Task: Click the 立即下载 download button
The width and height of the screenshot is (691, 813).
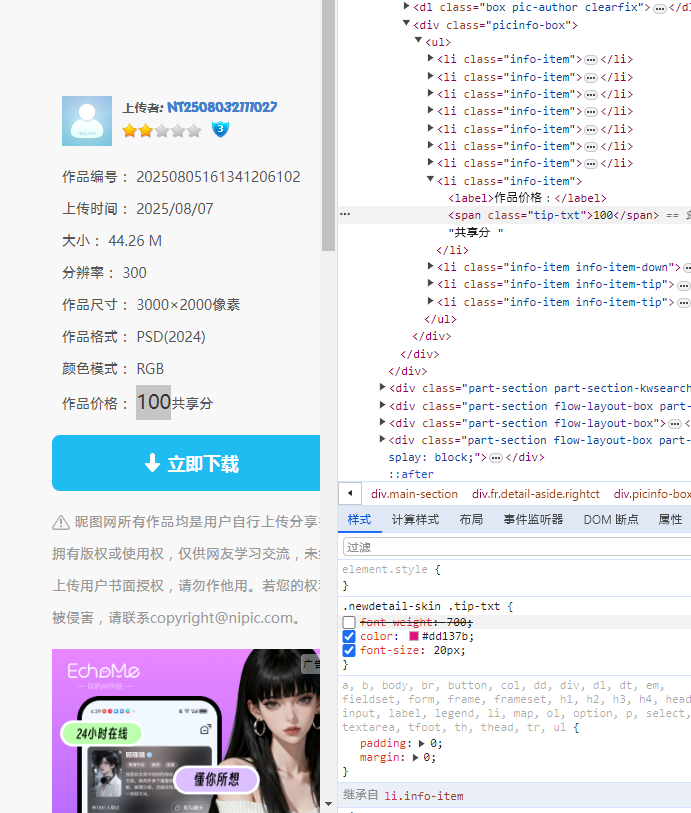Action: pos(190,463)
